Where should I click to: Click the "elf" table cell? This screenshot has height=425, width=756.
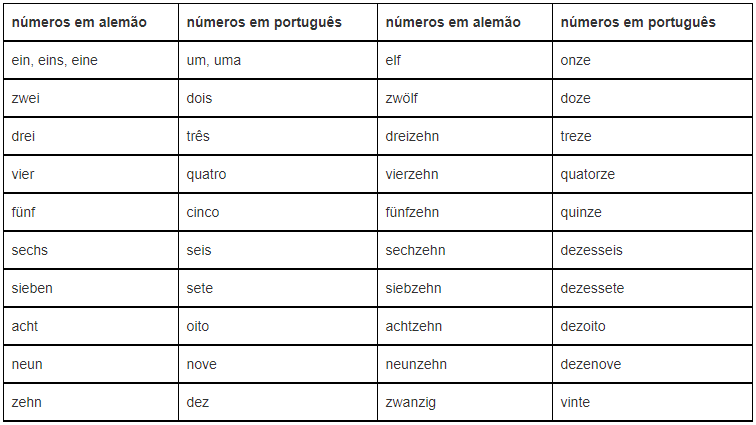(393, 61)
